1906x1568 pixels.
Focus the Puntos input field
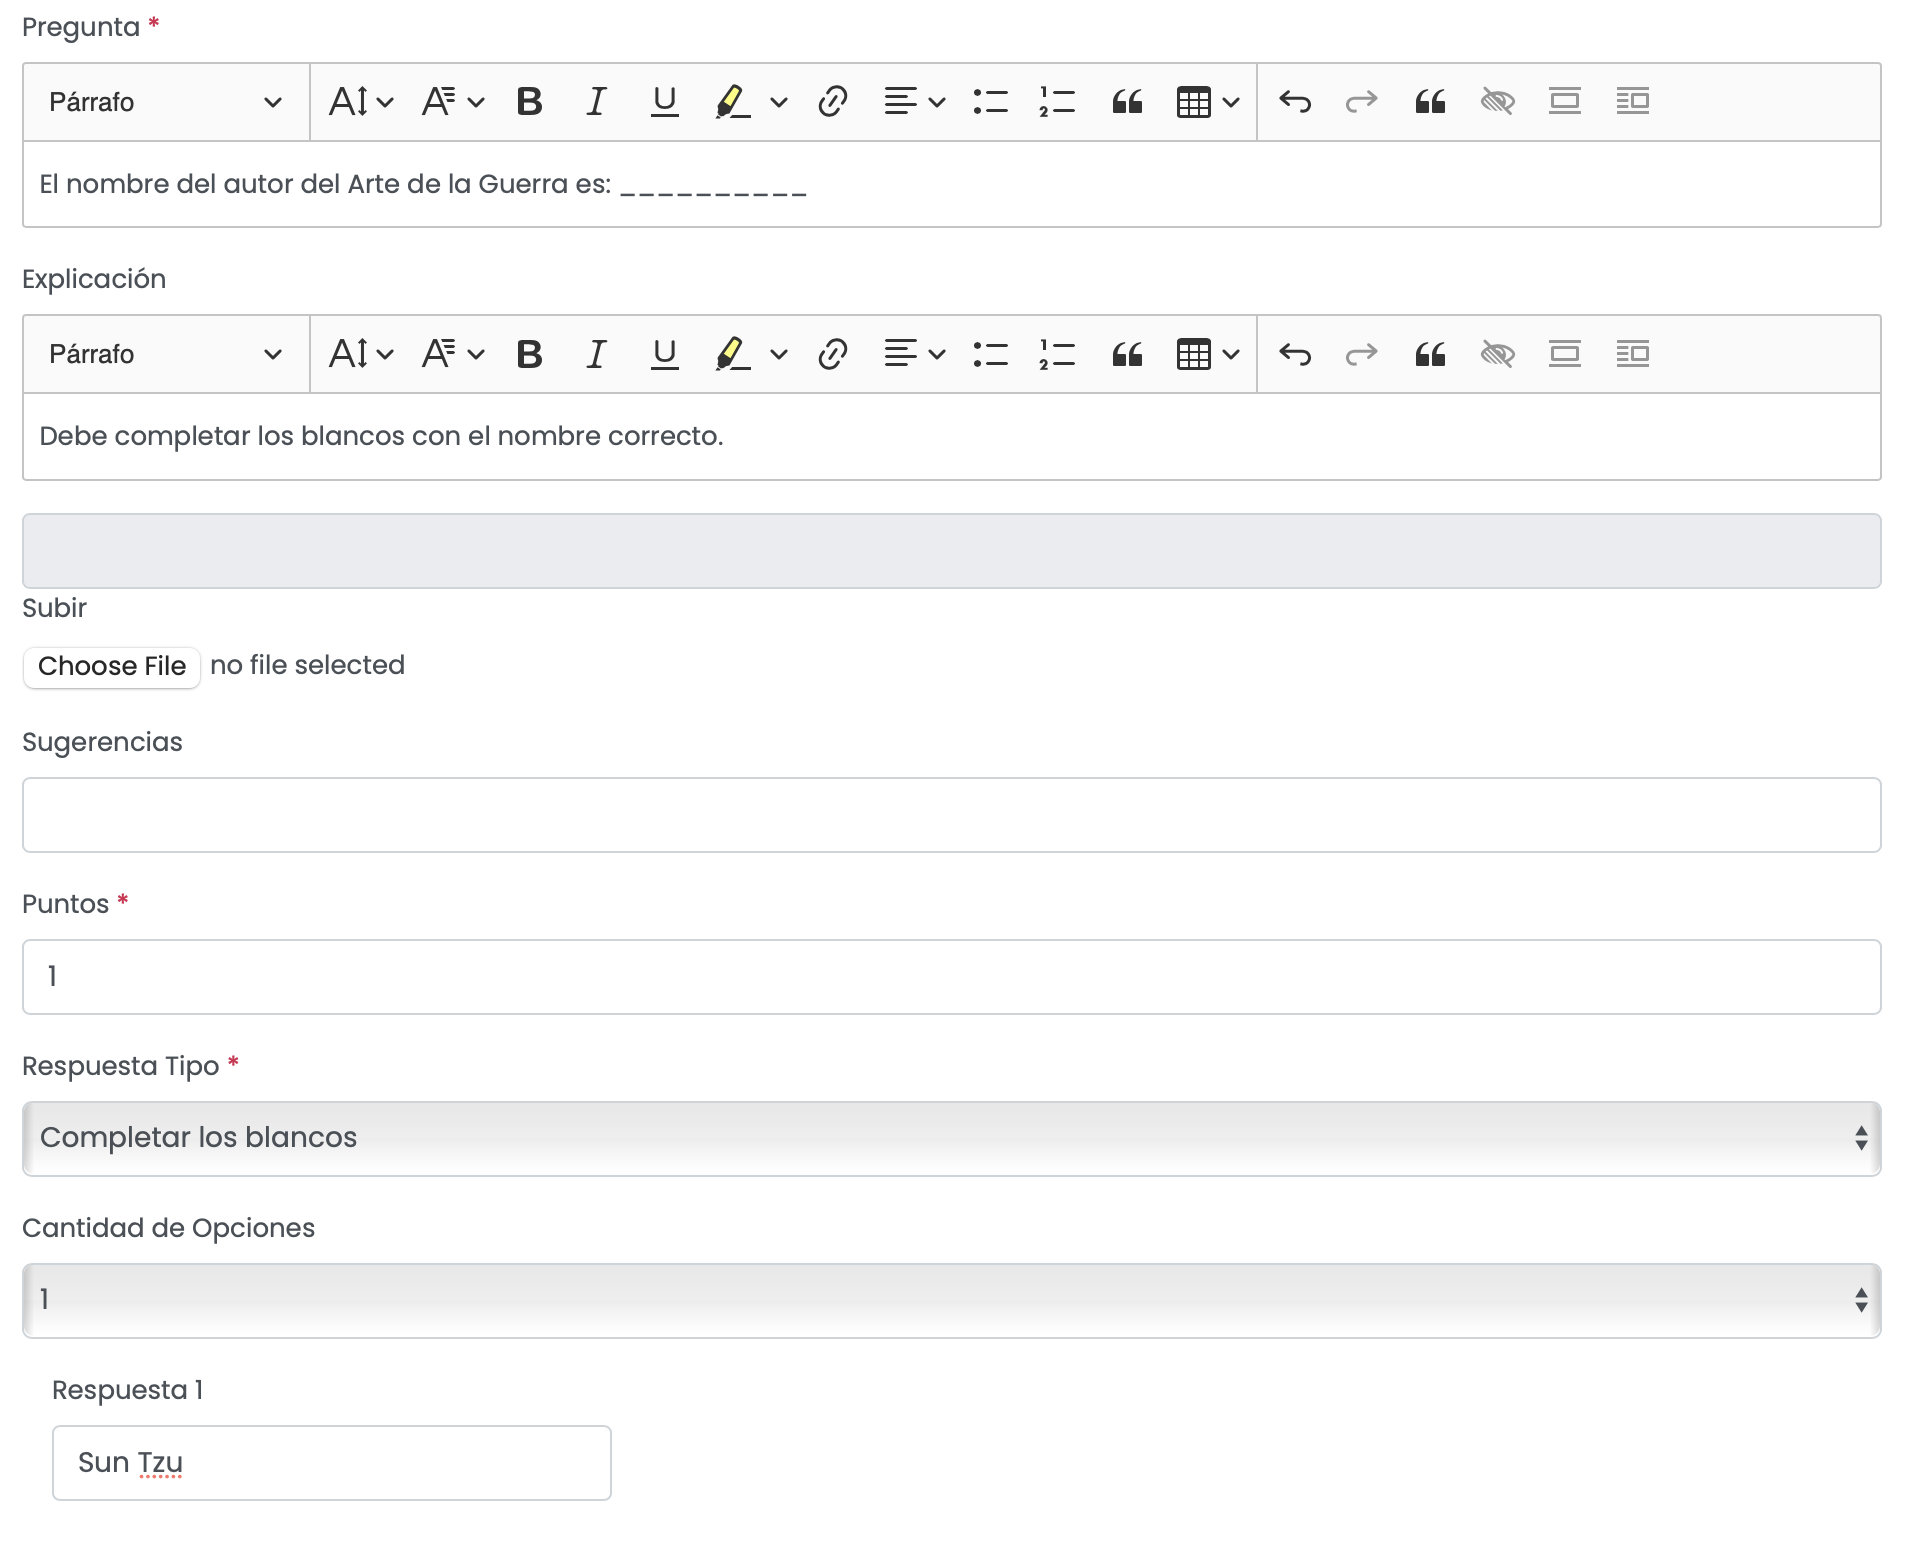(952, 977)
